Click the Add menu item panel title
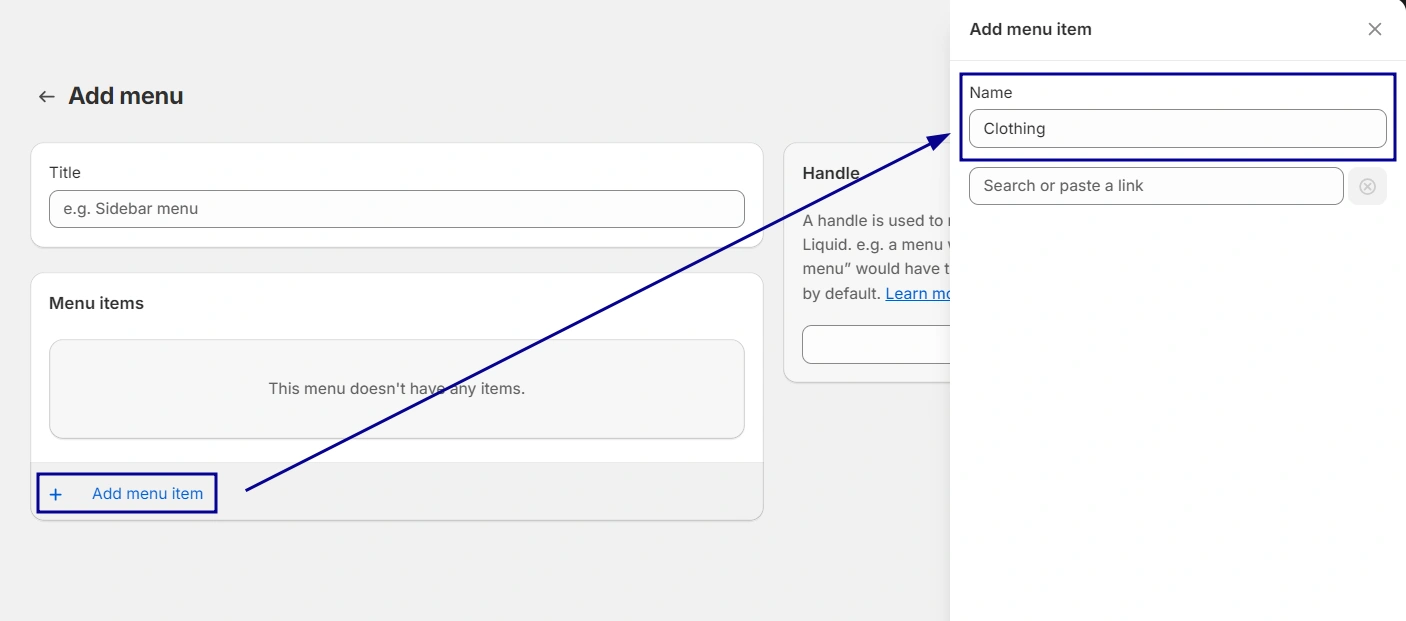The height and width of the screenshot is (621, 1406). [1031, 29]
